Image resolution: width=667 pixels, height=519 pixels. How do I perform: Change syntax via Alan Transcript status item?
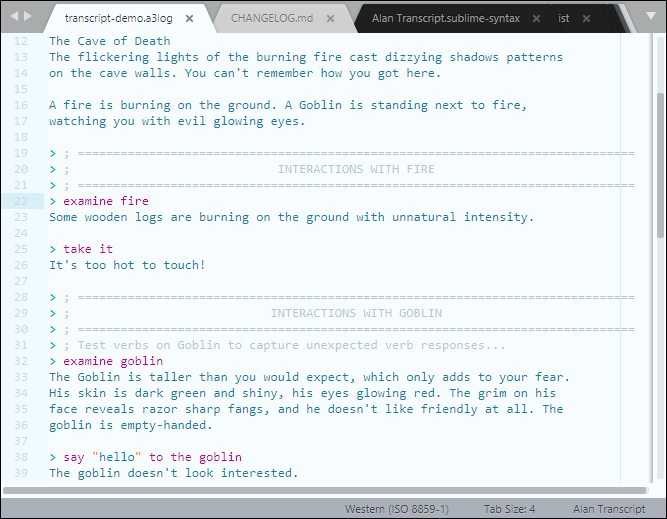point(609,509)
